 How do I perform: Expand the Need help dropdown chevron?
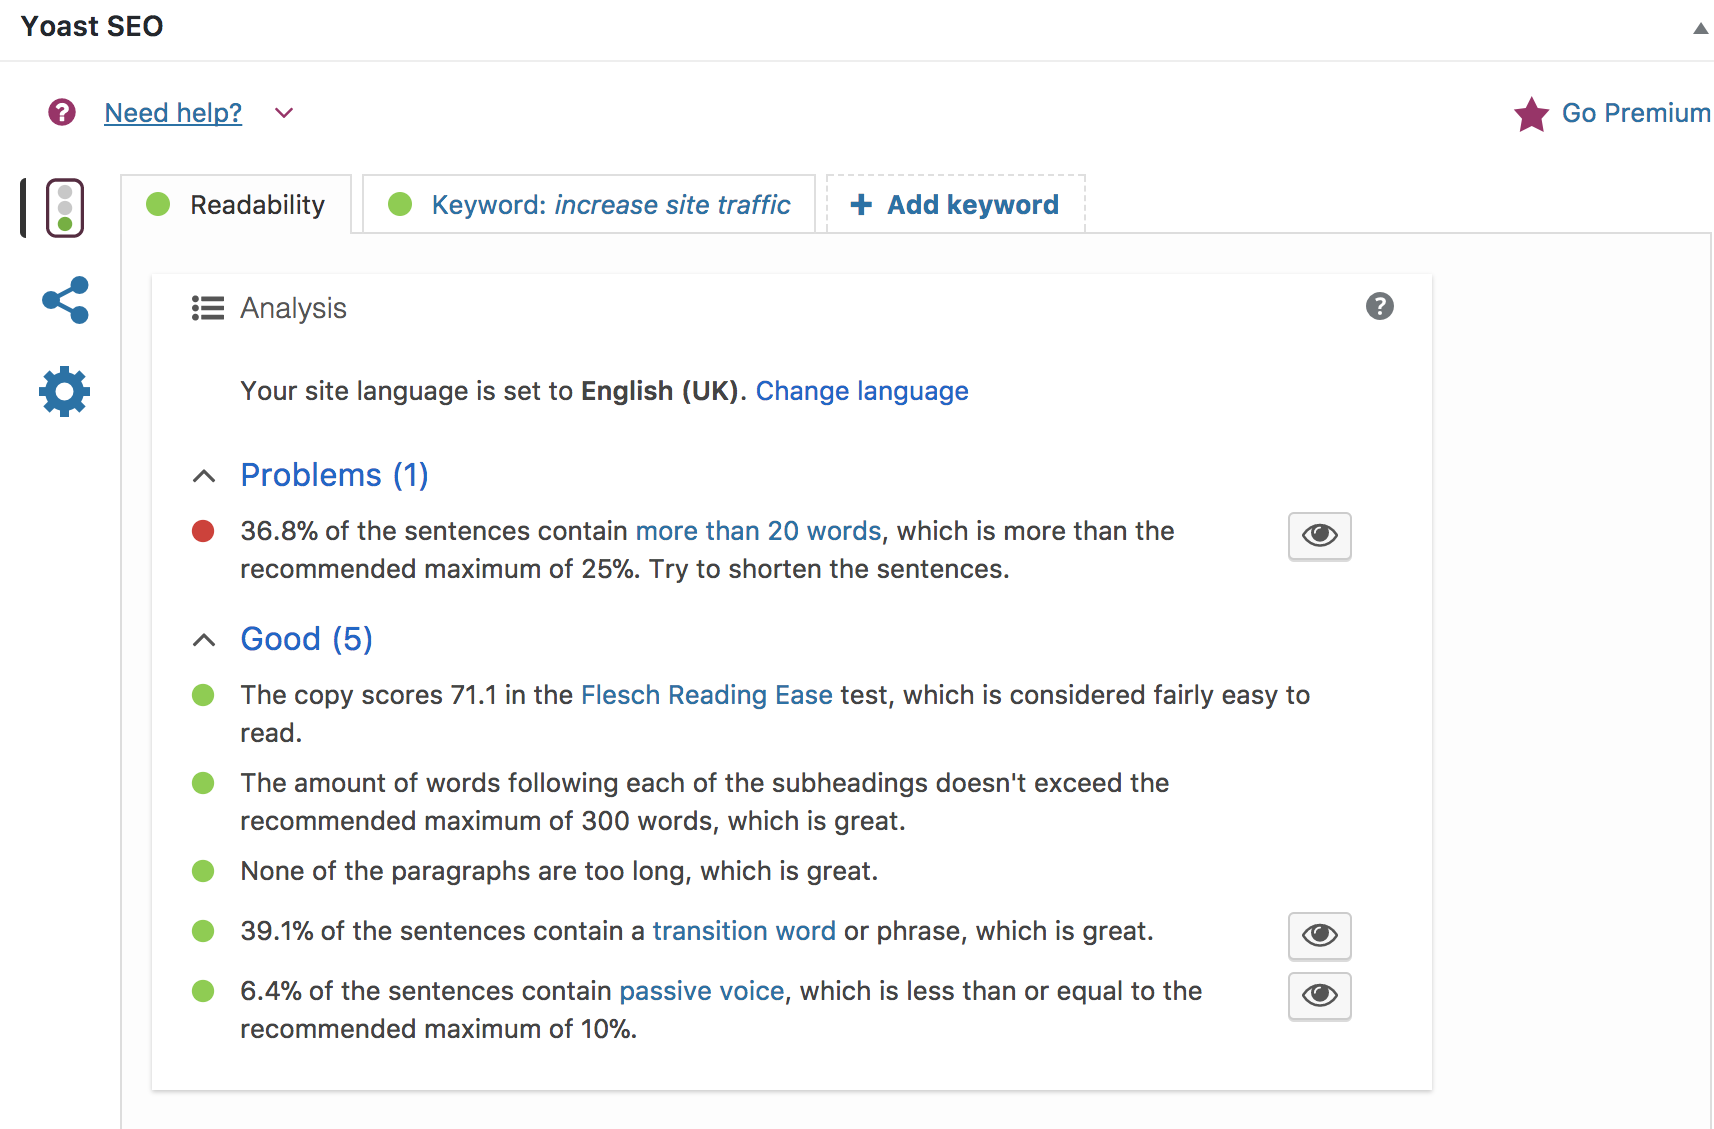(284, 113)
